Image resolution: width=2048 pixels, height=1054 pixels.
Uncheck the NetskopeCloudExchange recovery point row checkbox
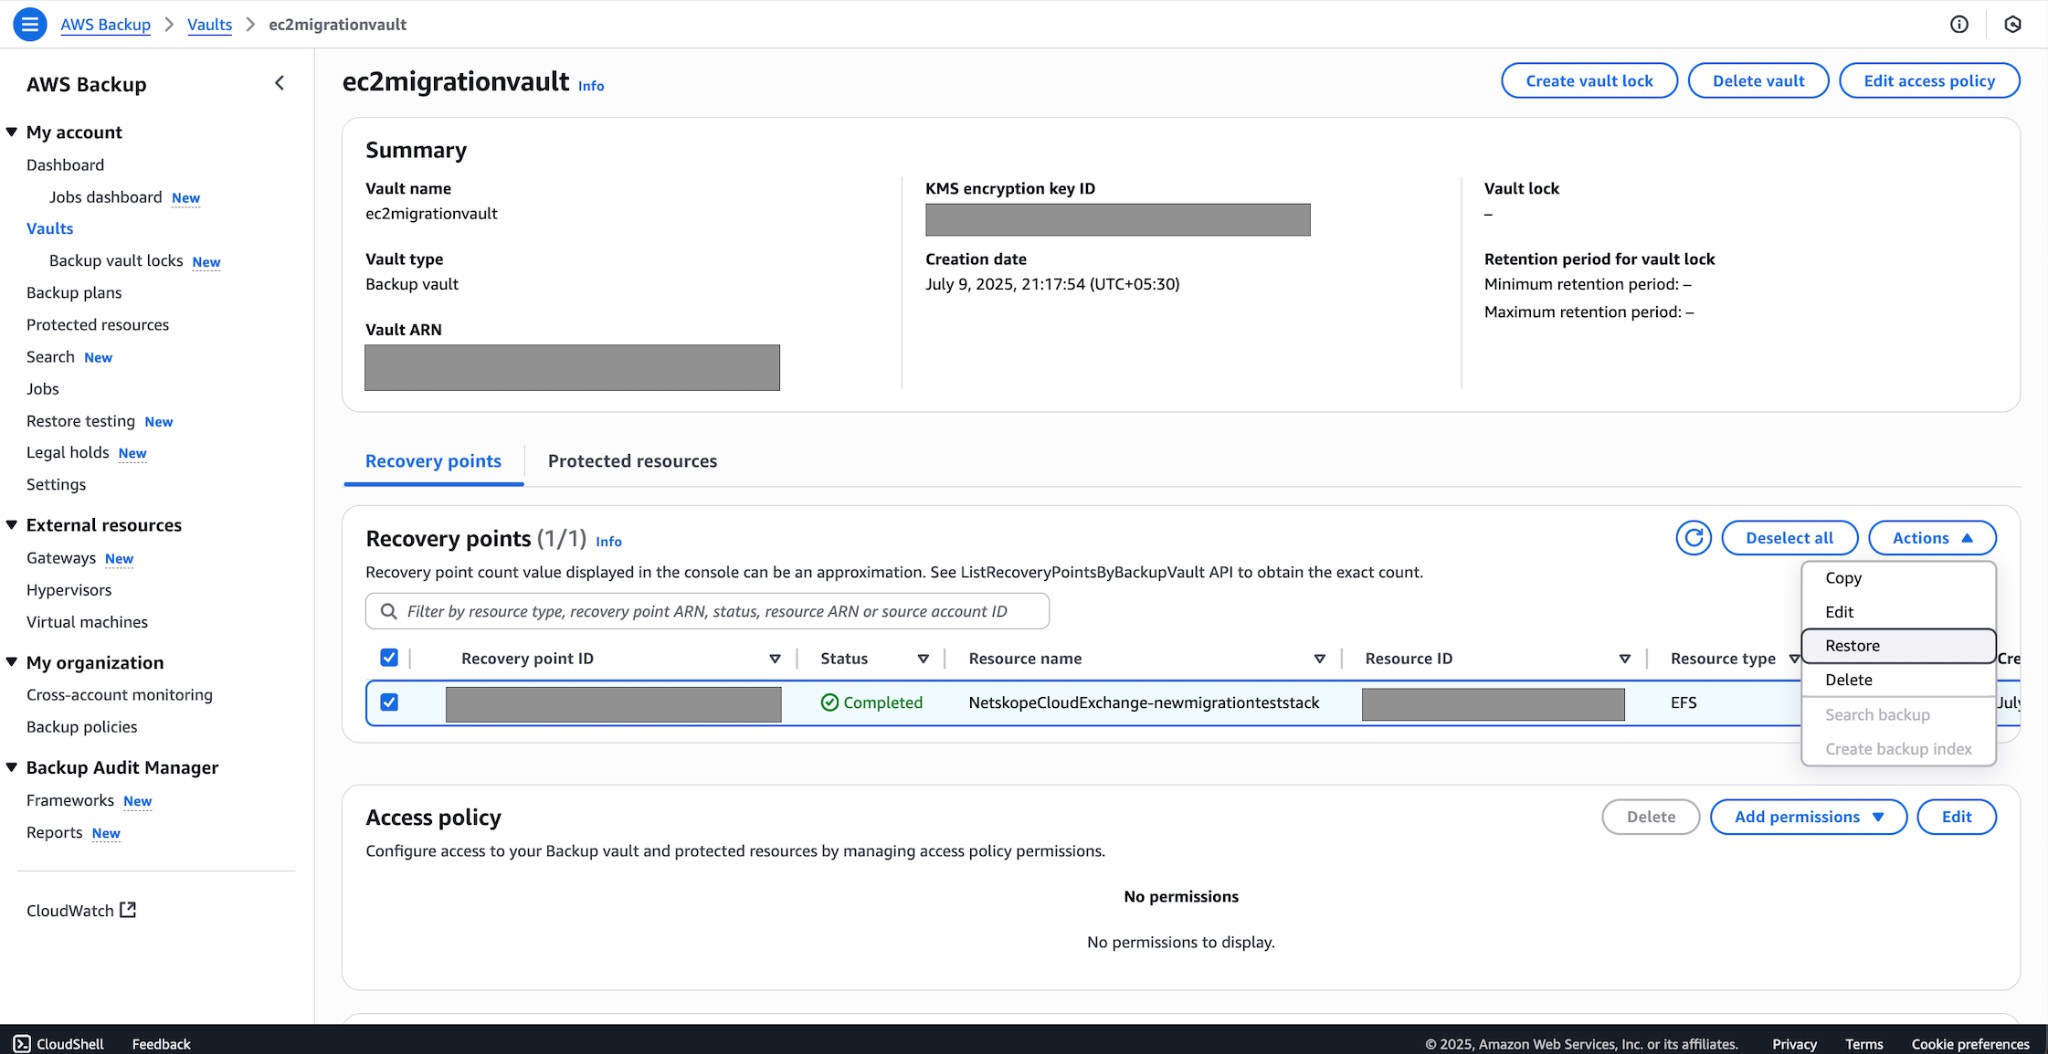pos(389,702)
